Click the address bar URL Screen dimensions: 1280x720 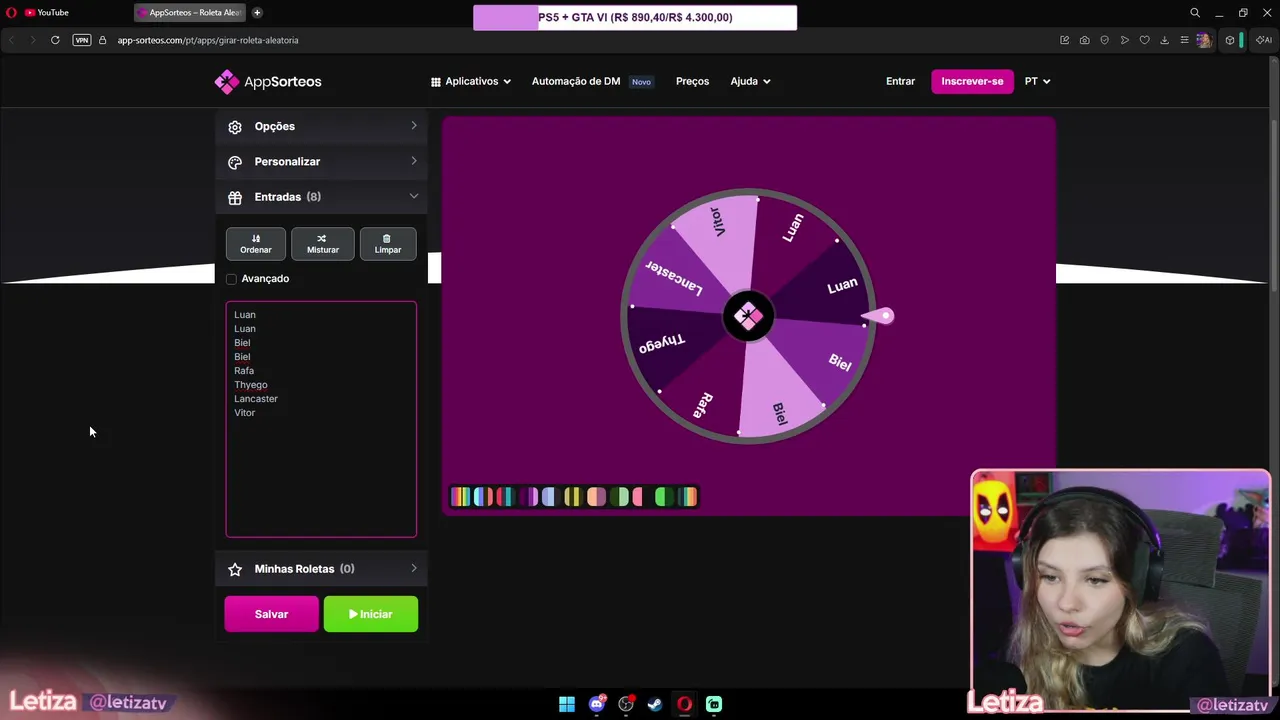(x=208, y=40)
